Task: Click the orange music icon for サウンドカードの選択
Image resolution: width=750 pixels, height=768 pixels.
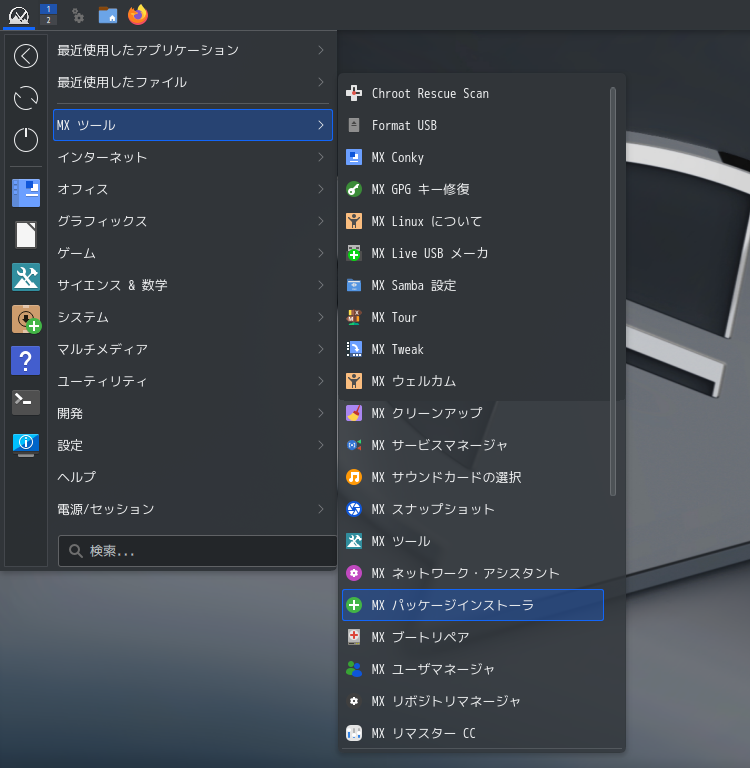Action: (354, 477)
